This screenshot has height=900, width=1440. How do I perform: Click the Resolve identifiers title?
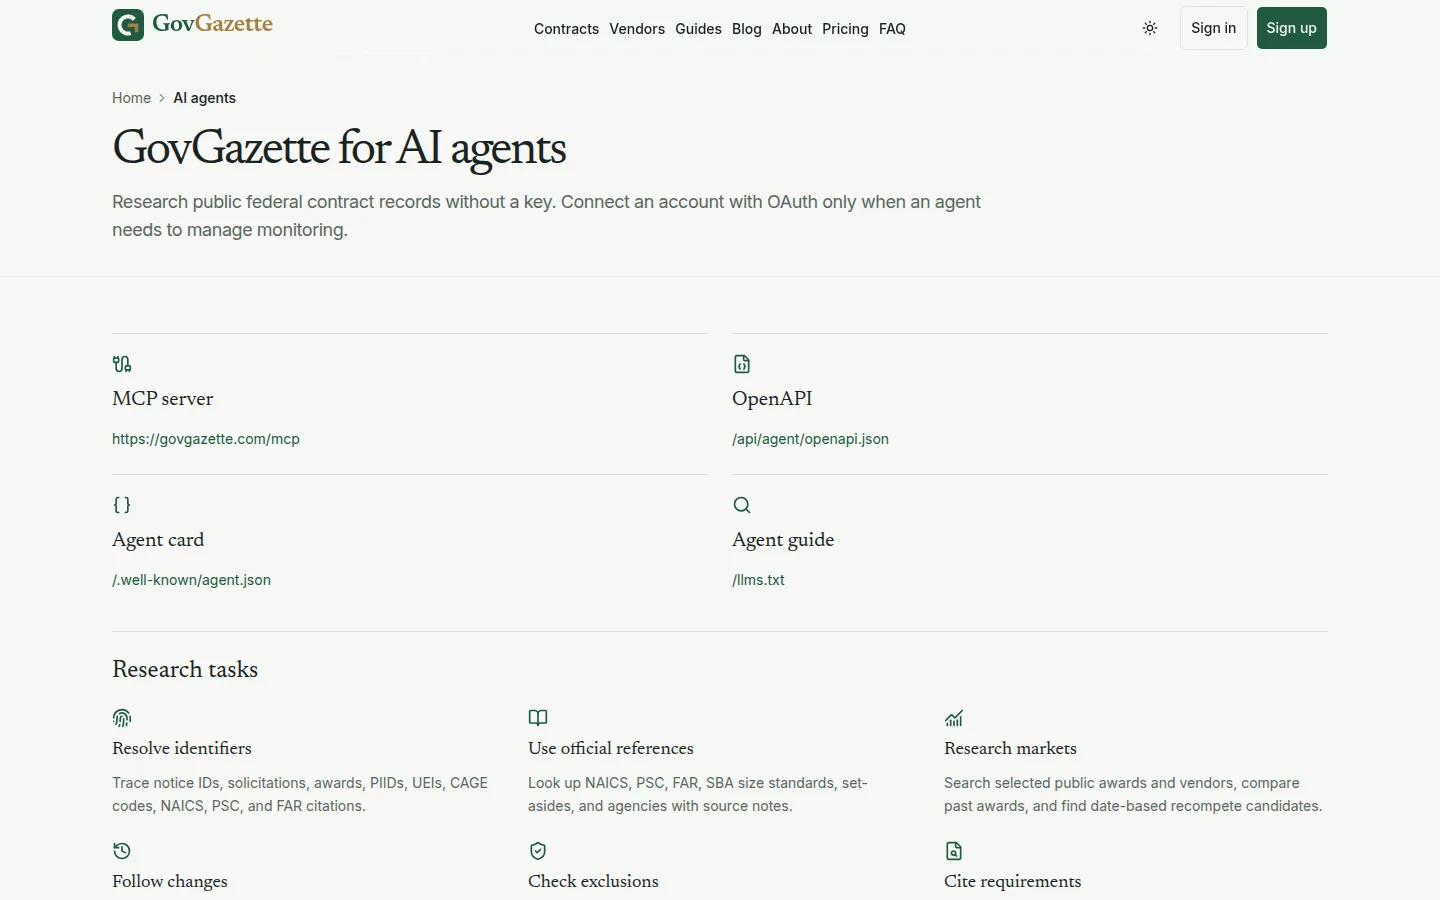(182, 748)
